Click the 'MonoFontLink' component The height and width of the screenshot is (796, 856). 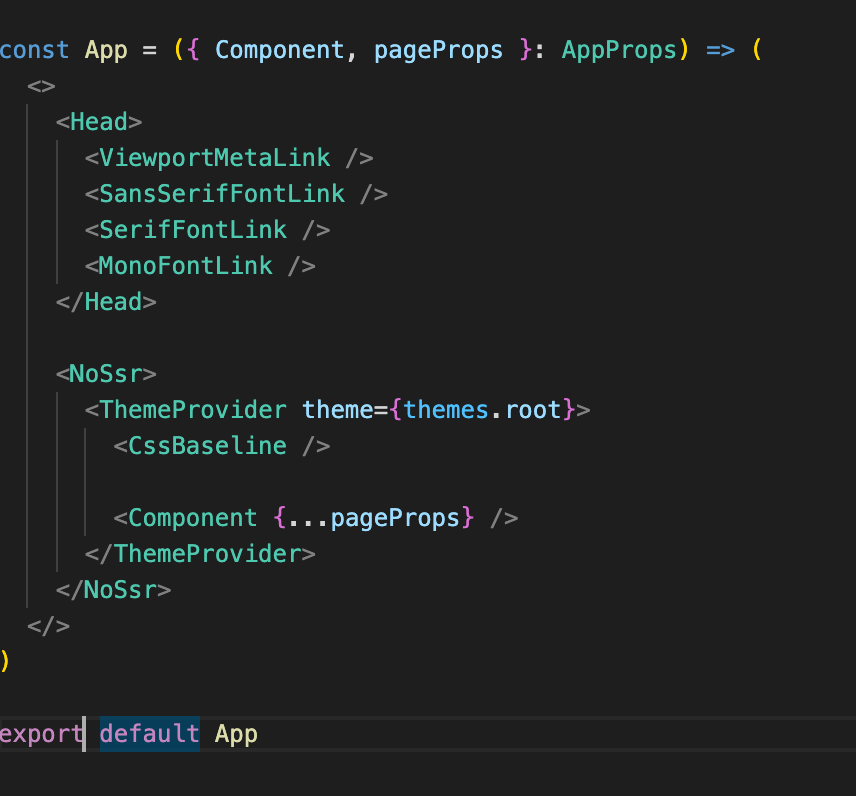(x=186, y=266)
